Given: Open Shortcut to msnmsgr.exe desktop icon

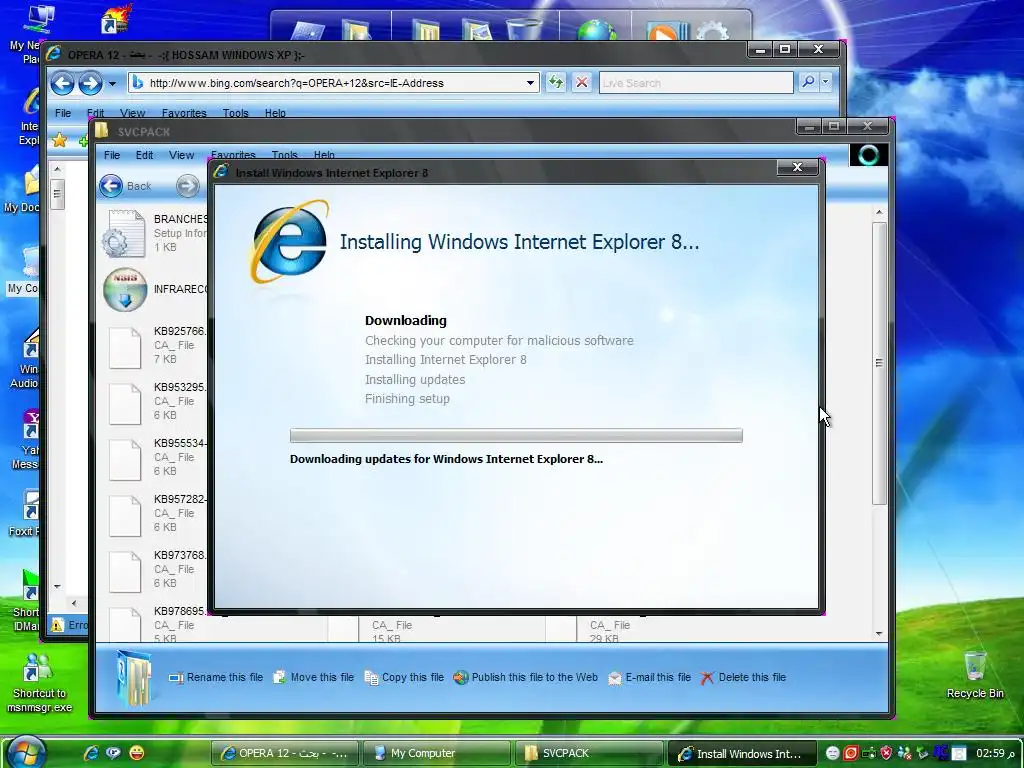Looking at the screenshot, I should coord(39,683).
